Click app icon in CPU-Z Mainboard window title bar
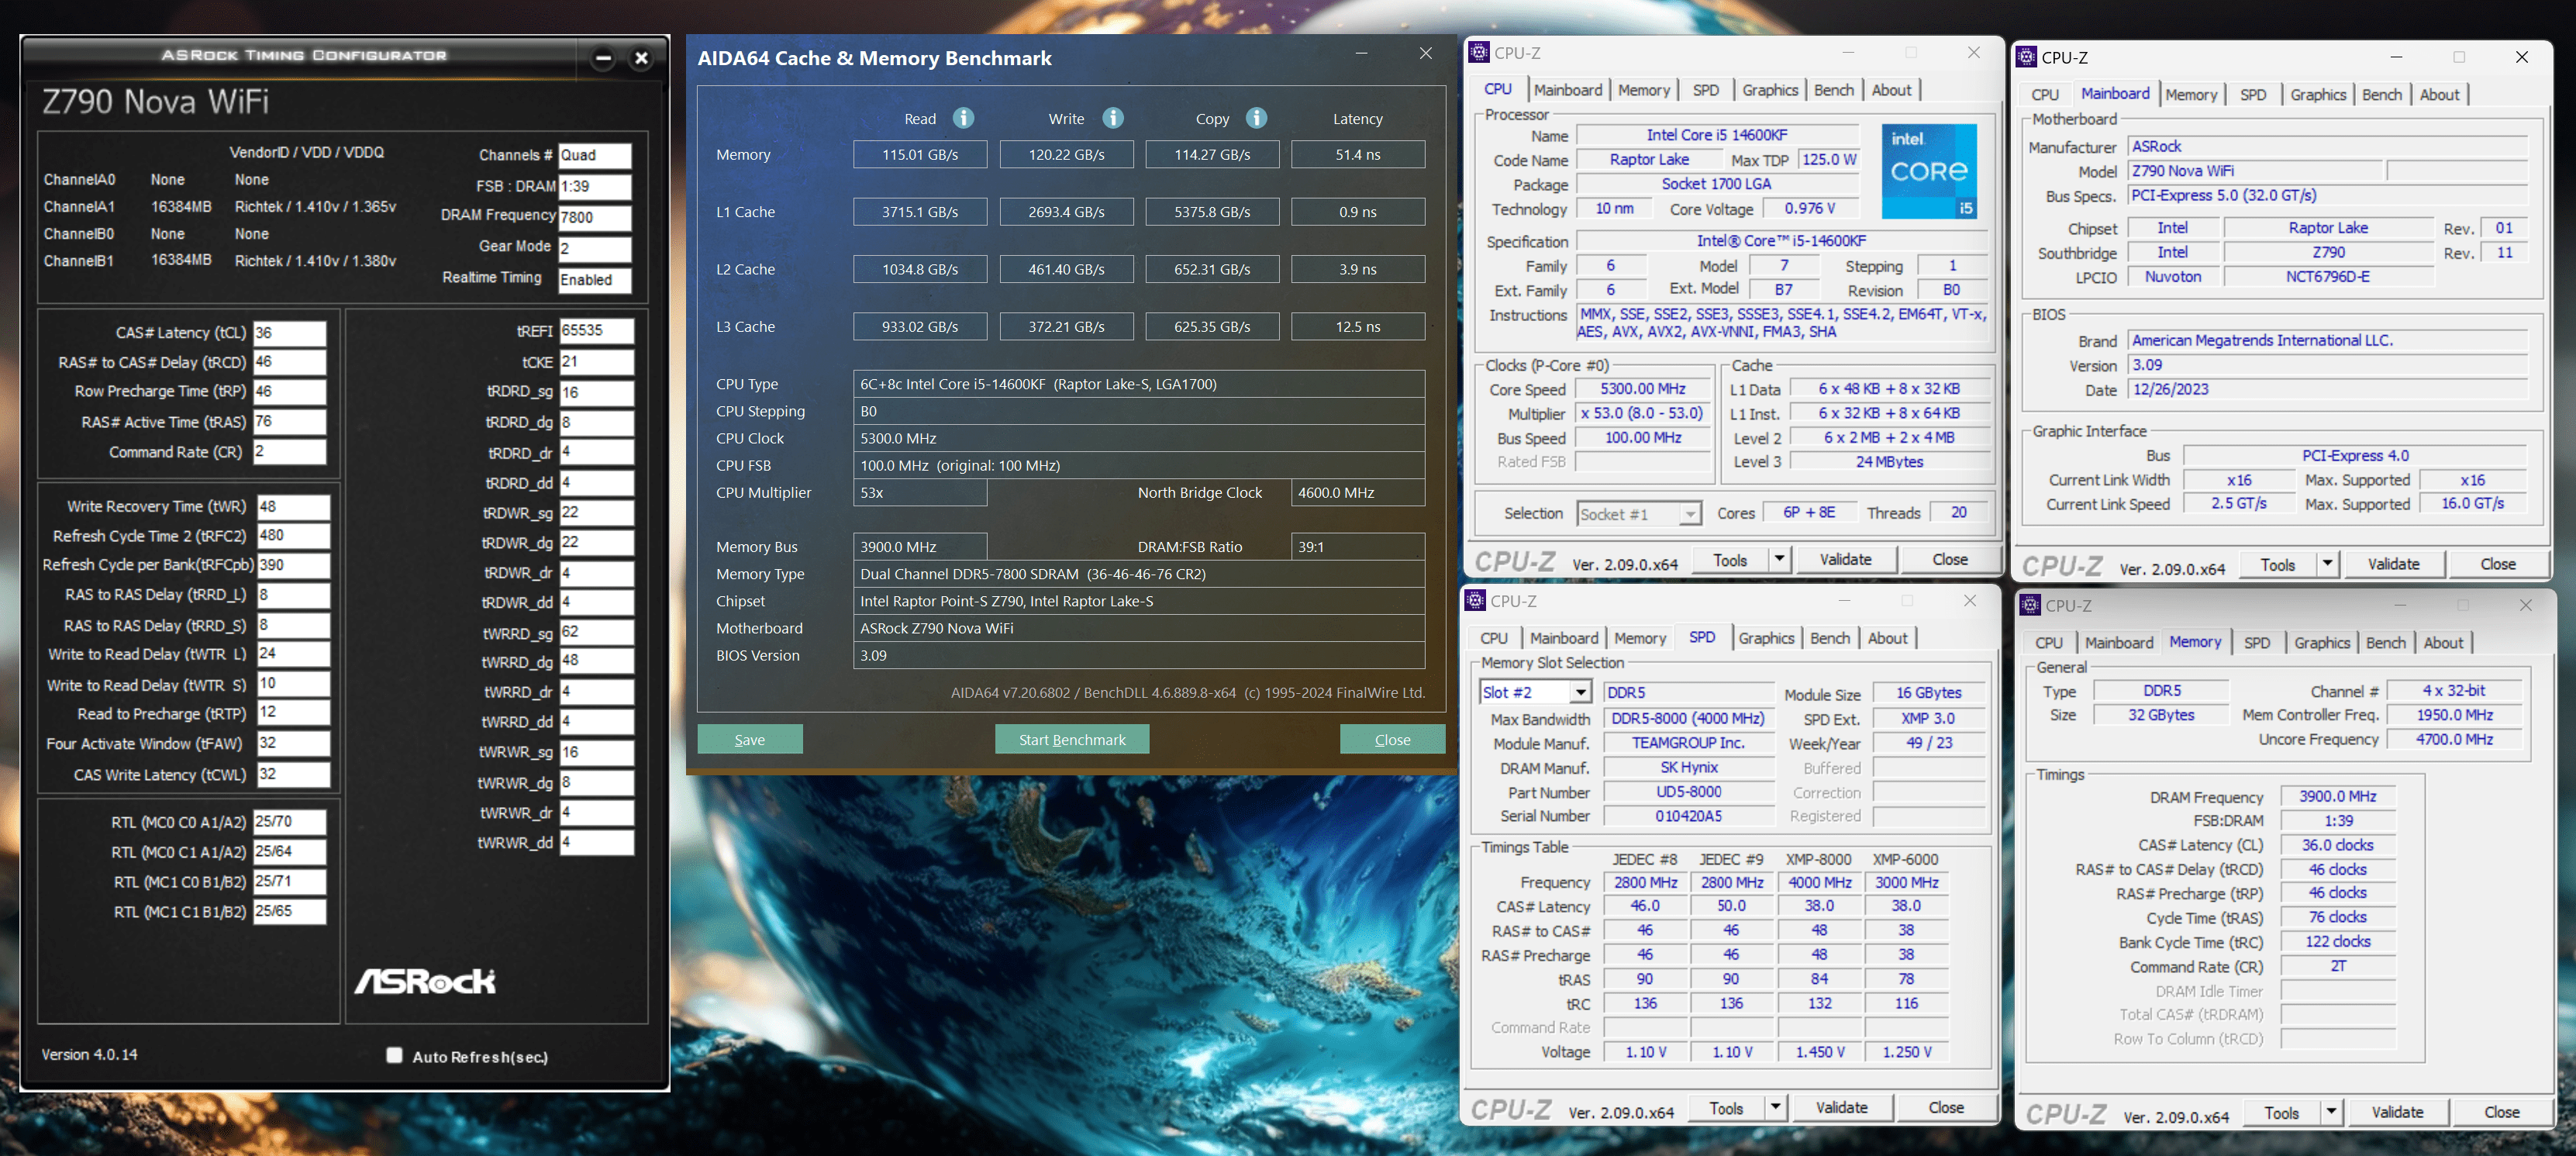 (x=2026, y=57)
